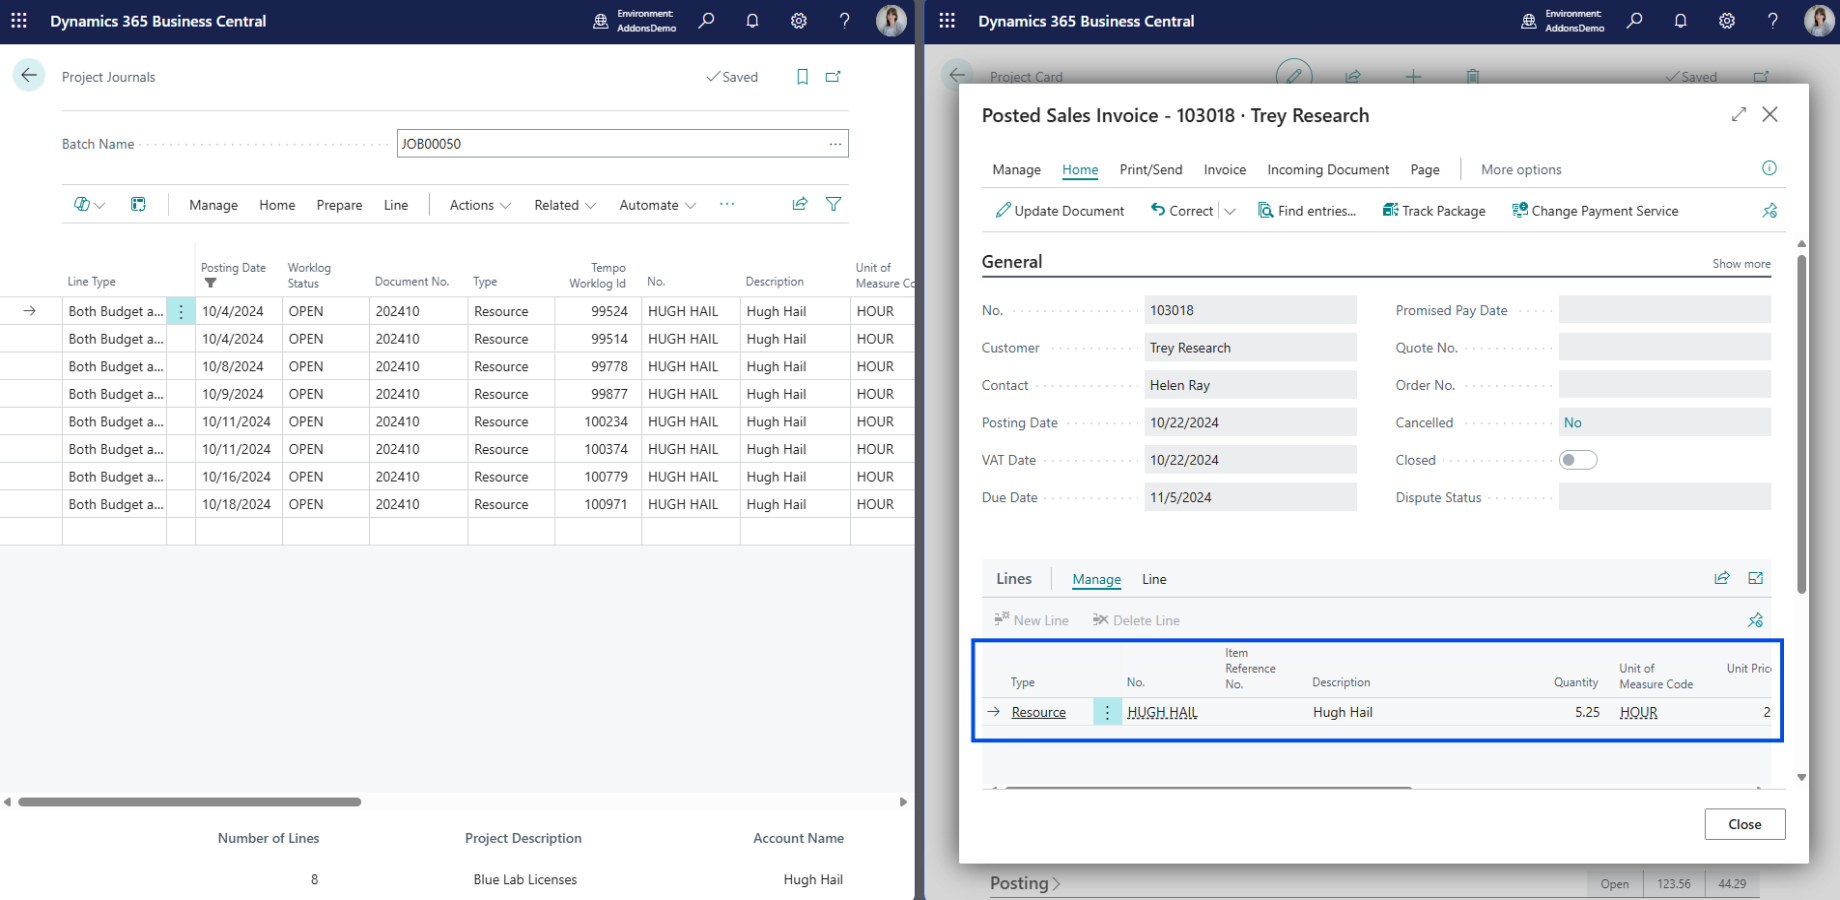Click More options in invoice dialog
This screenshot has height=900, width=1840.
pyautogui.click(x=1521, y=169)
